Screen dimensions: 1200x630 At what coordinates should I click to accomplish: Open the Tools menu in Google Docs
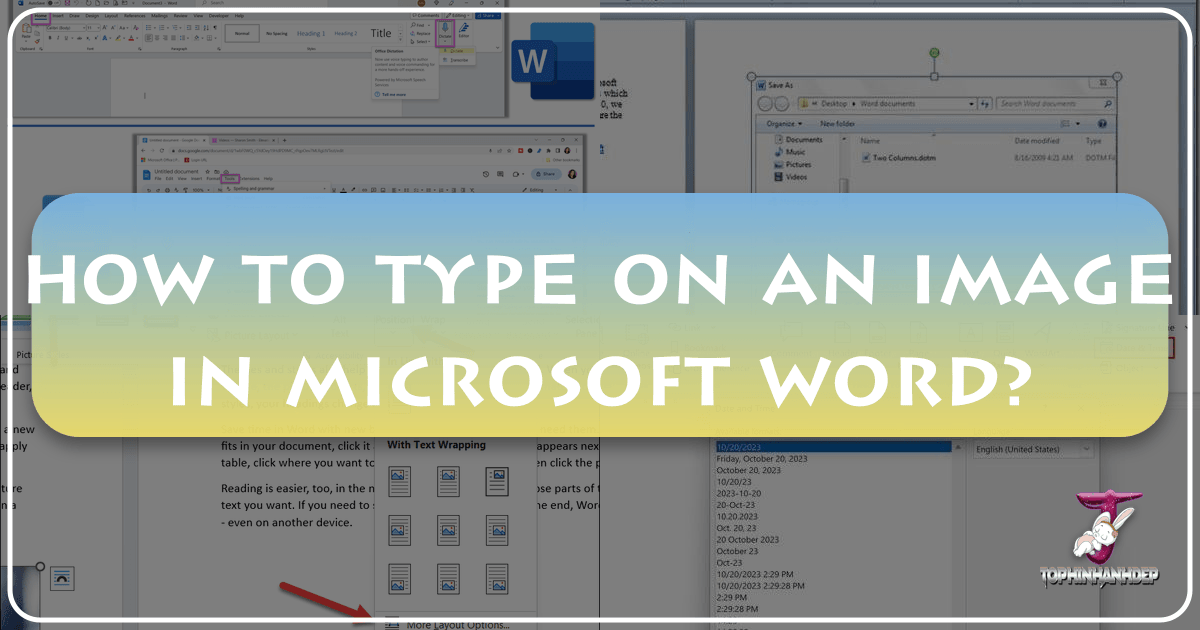(232, 178)
